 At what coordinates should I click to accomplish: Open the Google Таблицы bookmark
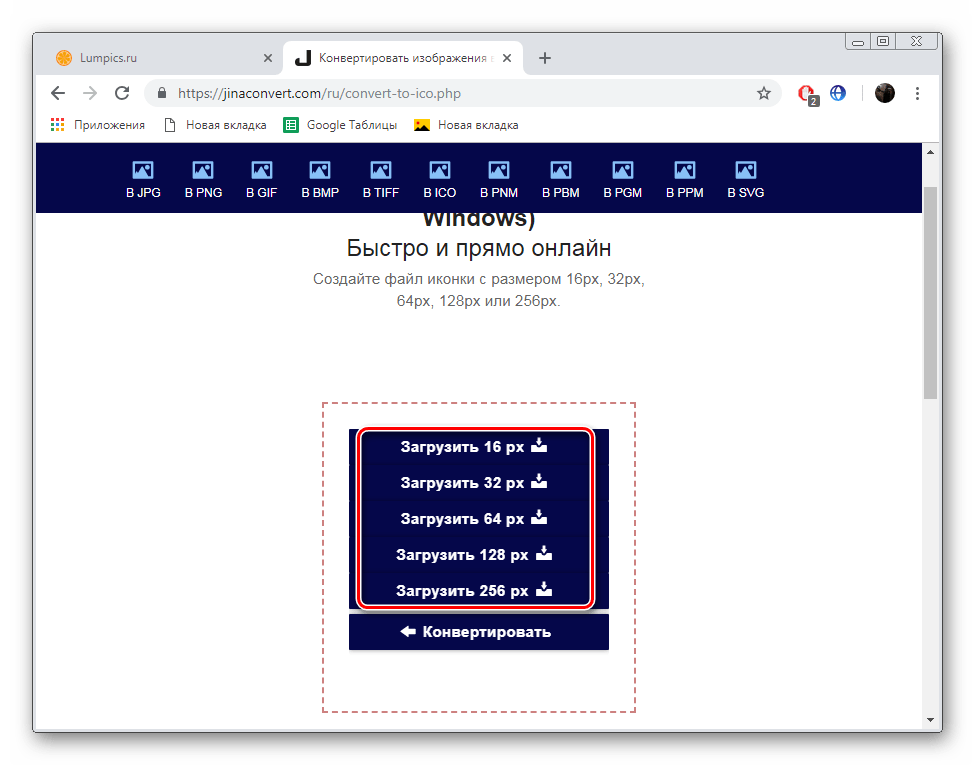340,125
